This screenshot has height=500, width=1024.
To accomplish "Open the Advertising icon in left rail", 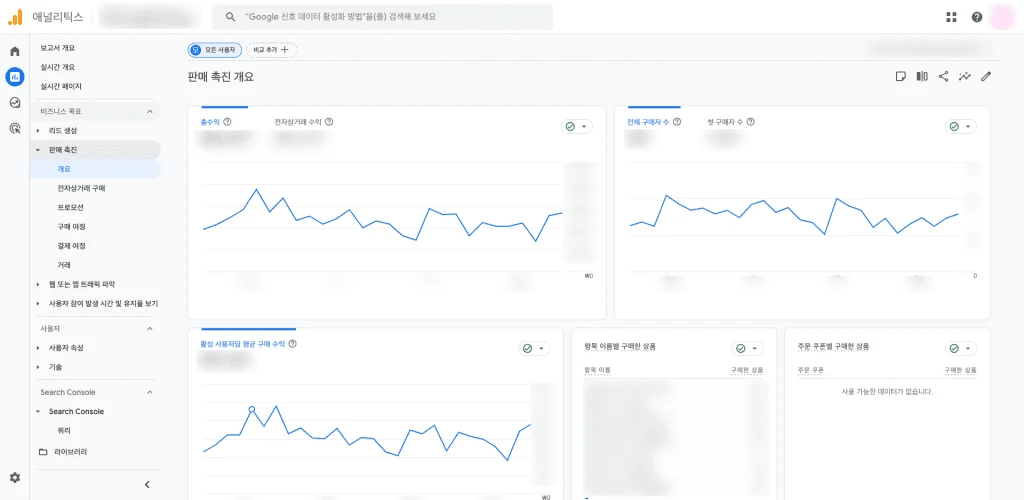I will point(15,128).
